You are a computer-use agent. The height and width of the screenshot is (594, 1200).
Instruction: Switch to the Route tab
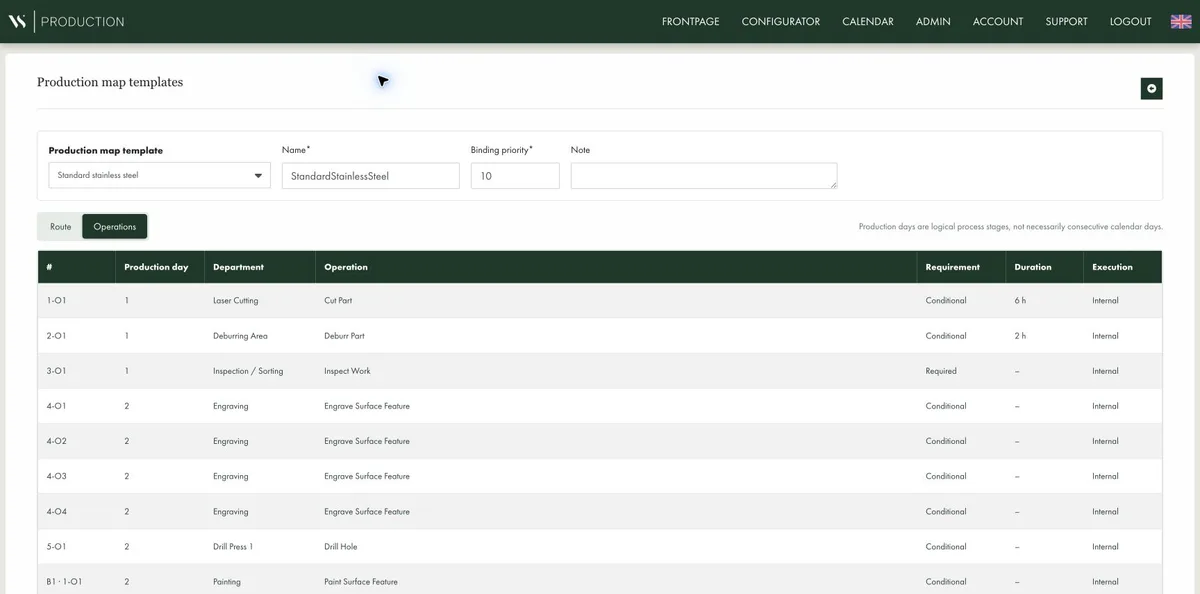(x=61, y=227)
